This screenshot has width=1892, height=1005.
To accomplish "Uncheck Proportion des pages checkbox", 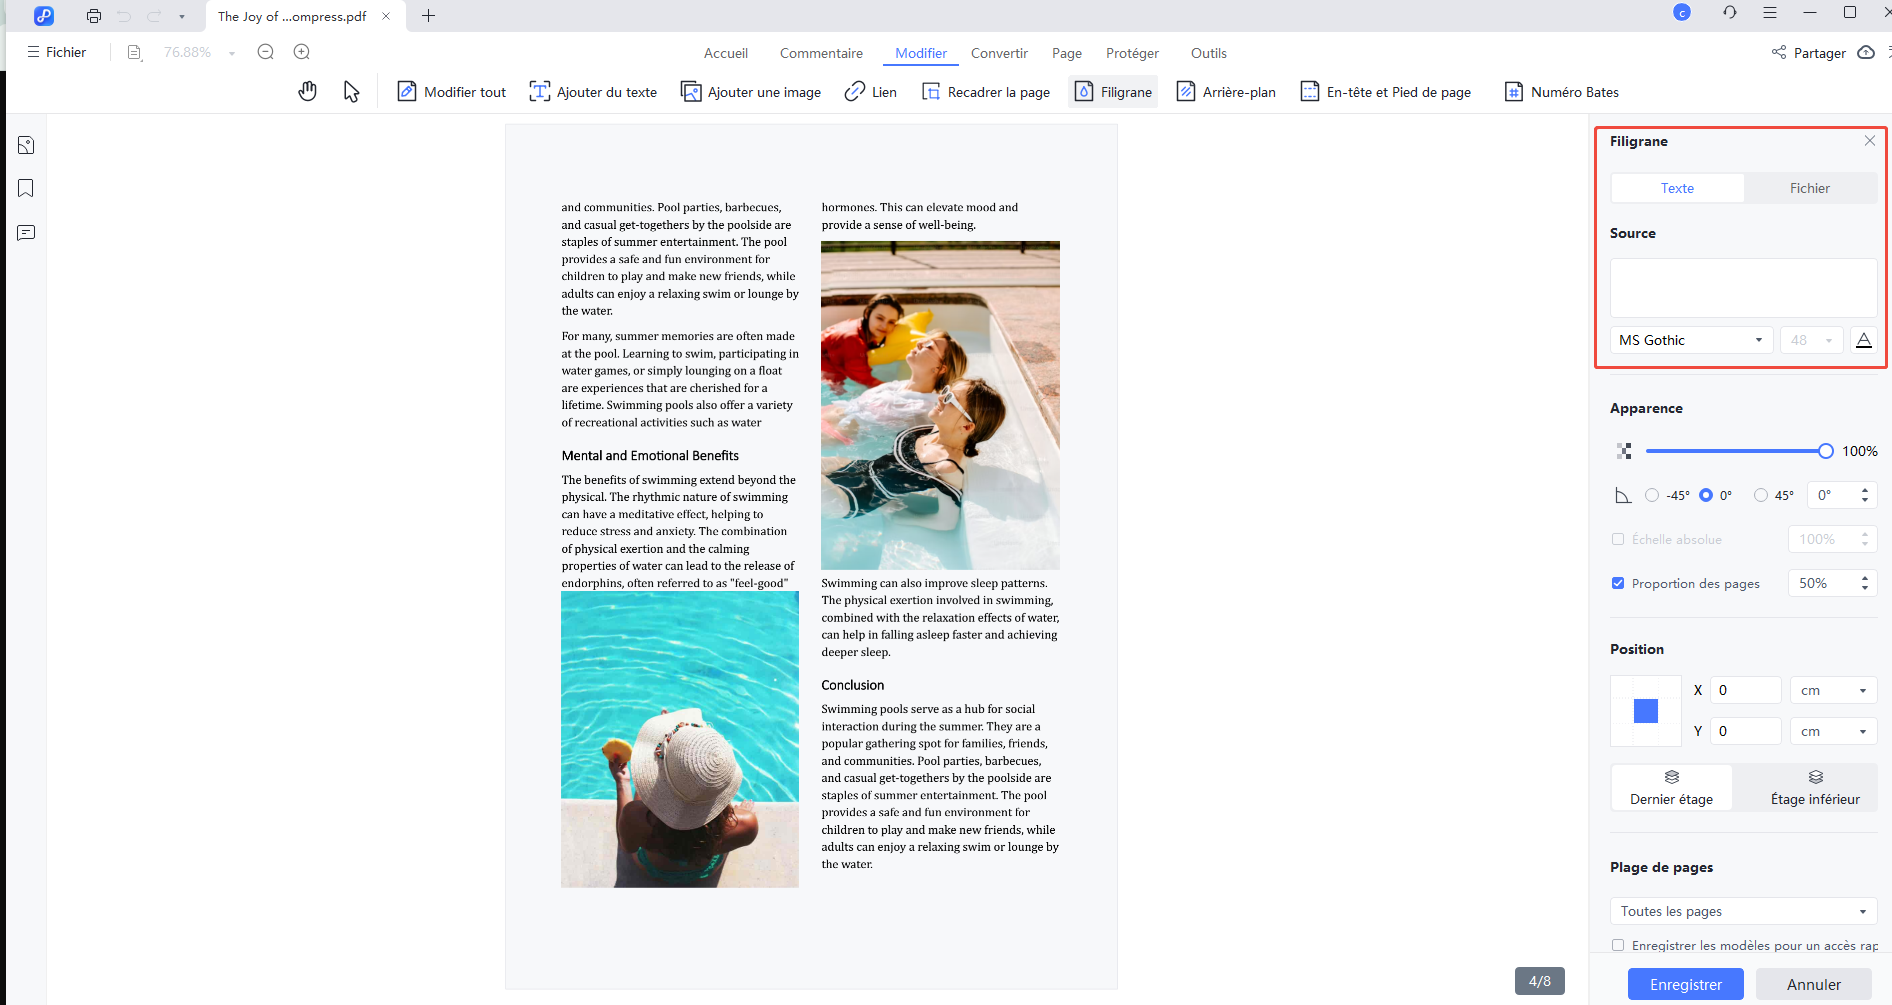I will tap(1618, 583).
